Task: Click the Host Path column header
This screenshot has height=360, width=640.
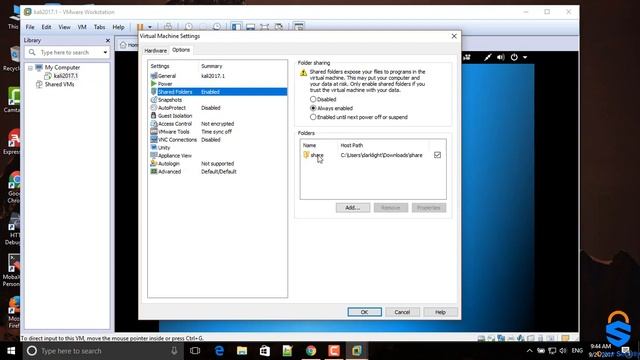Action: click(351, 145)
